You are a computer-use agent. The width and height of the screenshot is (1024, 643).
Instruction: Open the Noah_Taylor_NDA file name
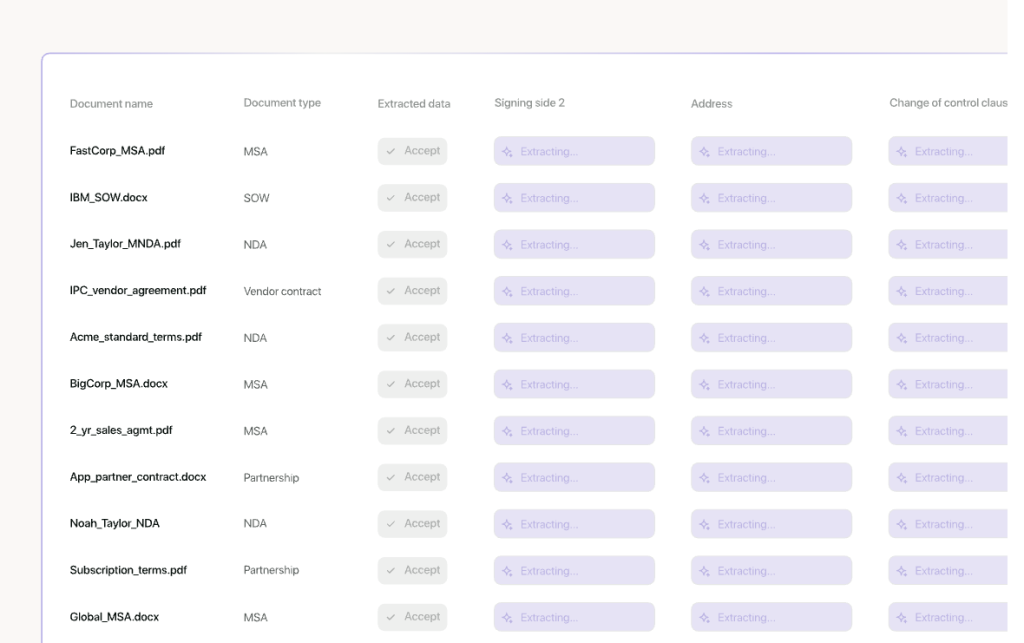click(x=114, y=524)
